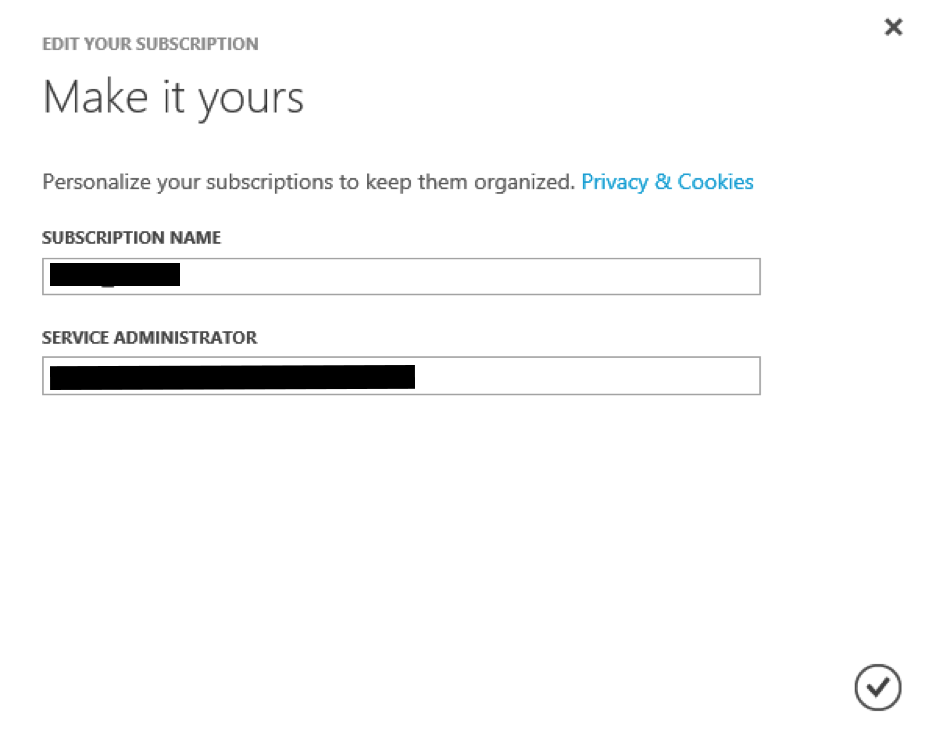Confirm changes with the checkmark button
925x729 pixels.
[878, 687]
